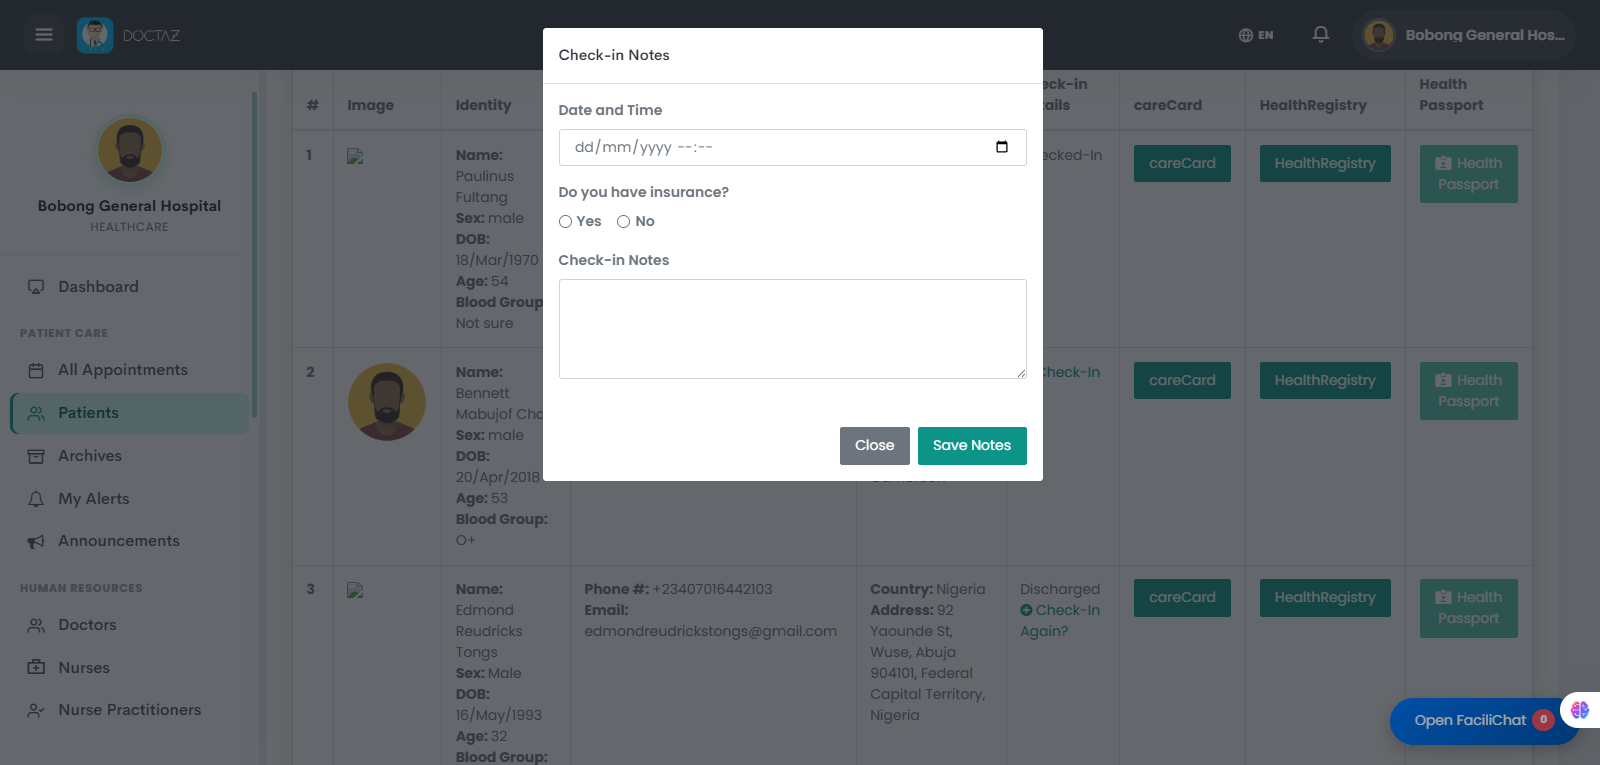
Task: Click the careCard column header
Action: (x=1168, y=105)
